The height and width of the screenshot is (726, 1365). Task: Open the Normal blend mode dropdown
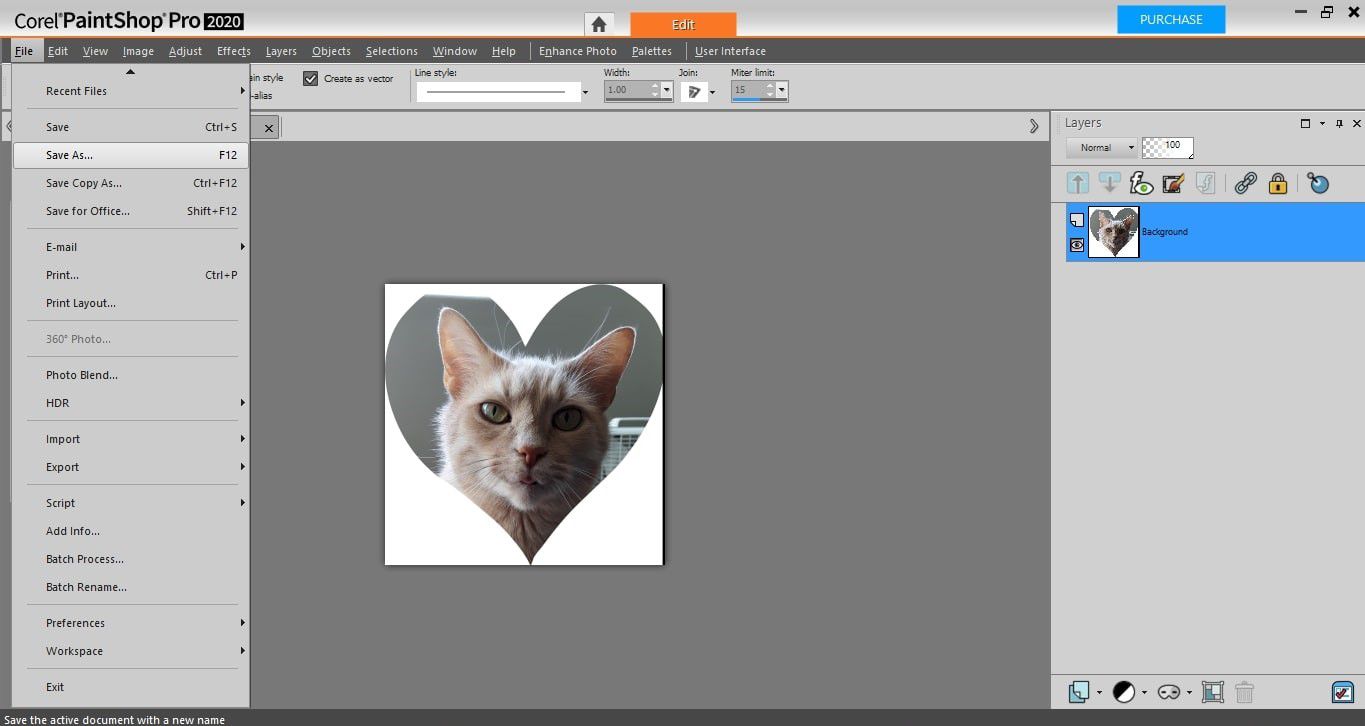(x=1101, y=147)
